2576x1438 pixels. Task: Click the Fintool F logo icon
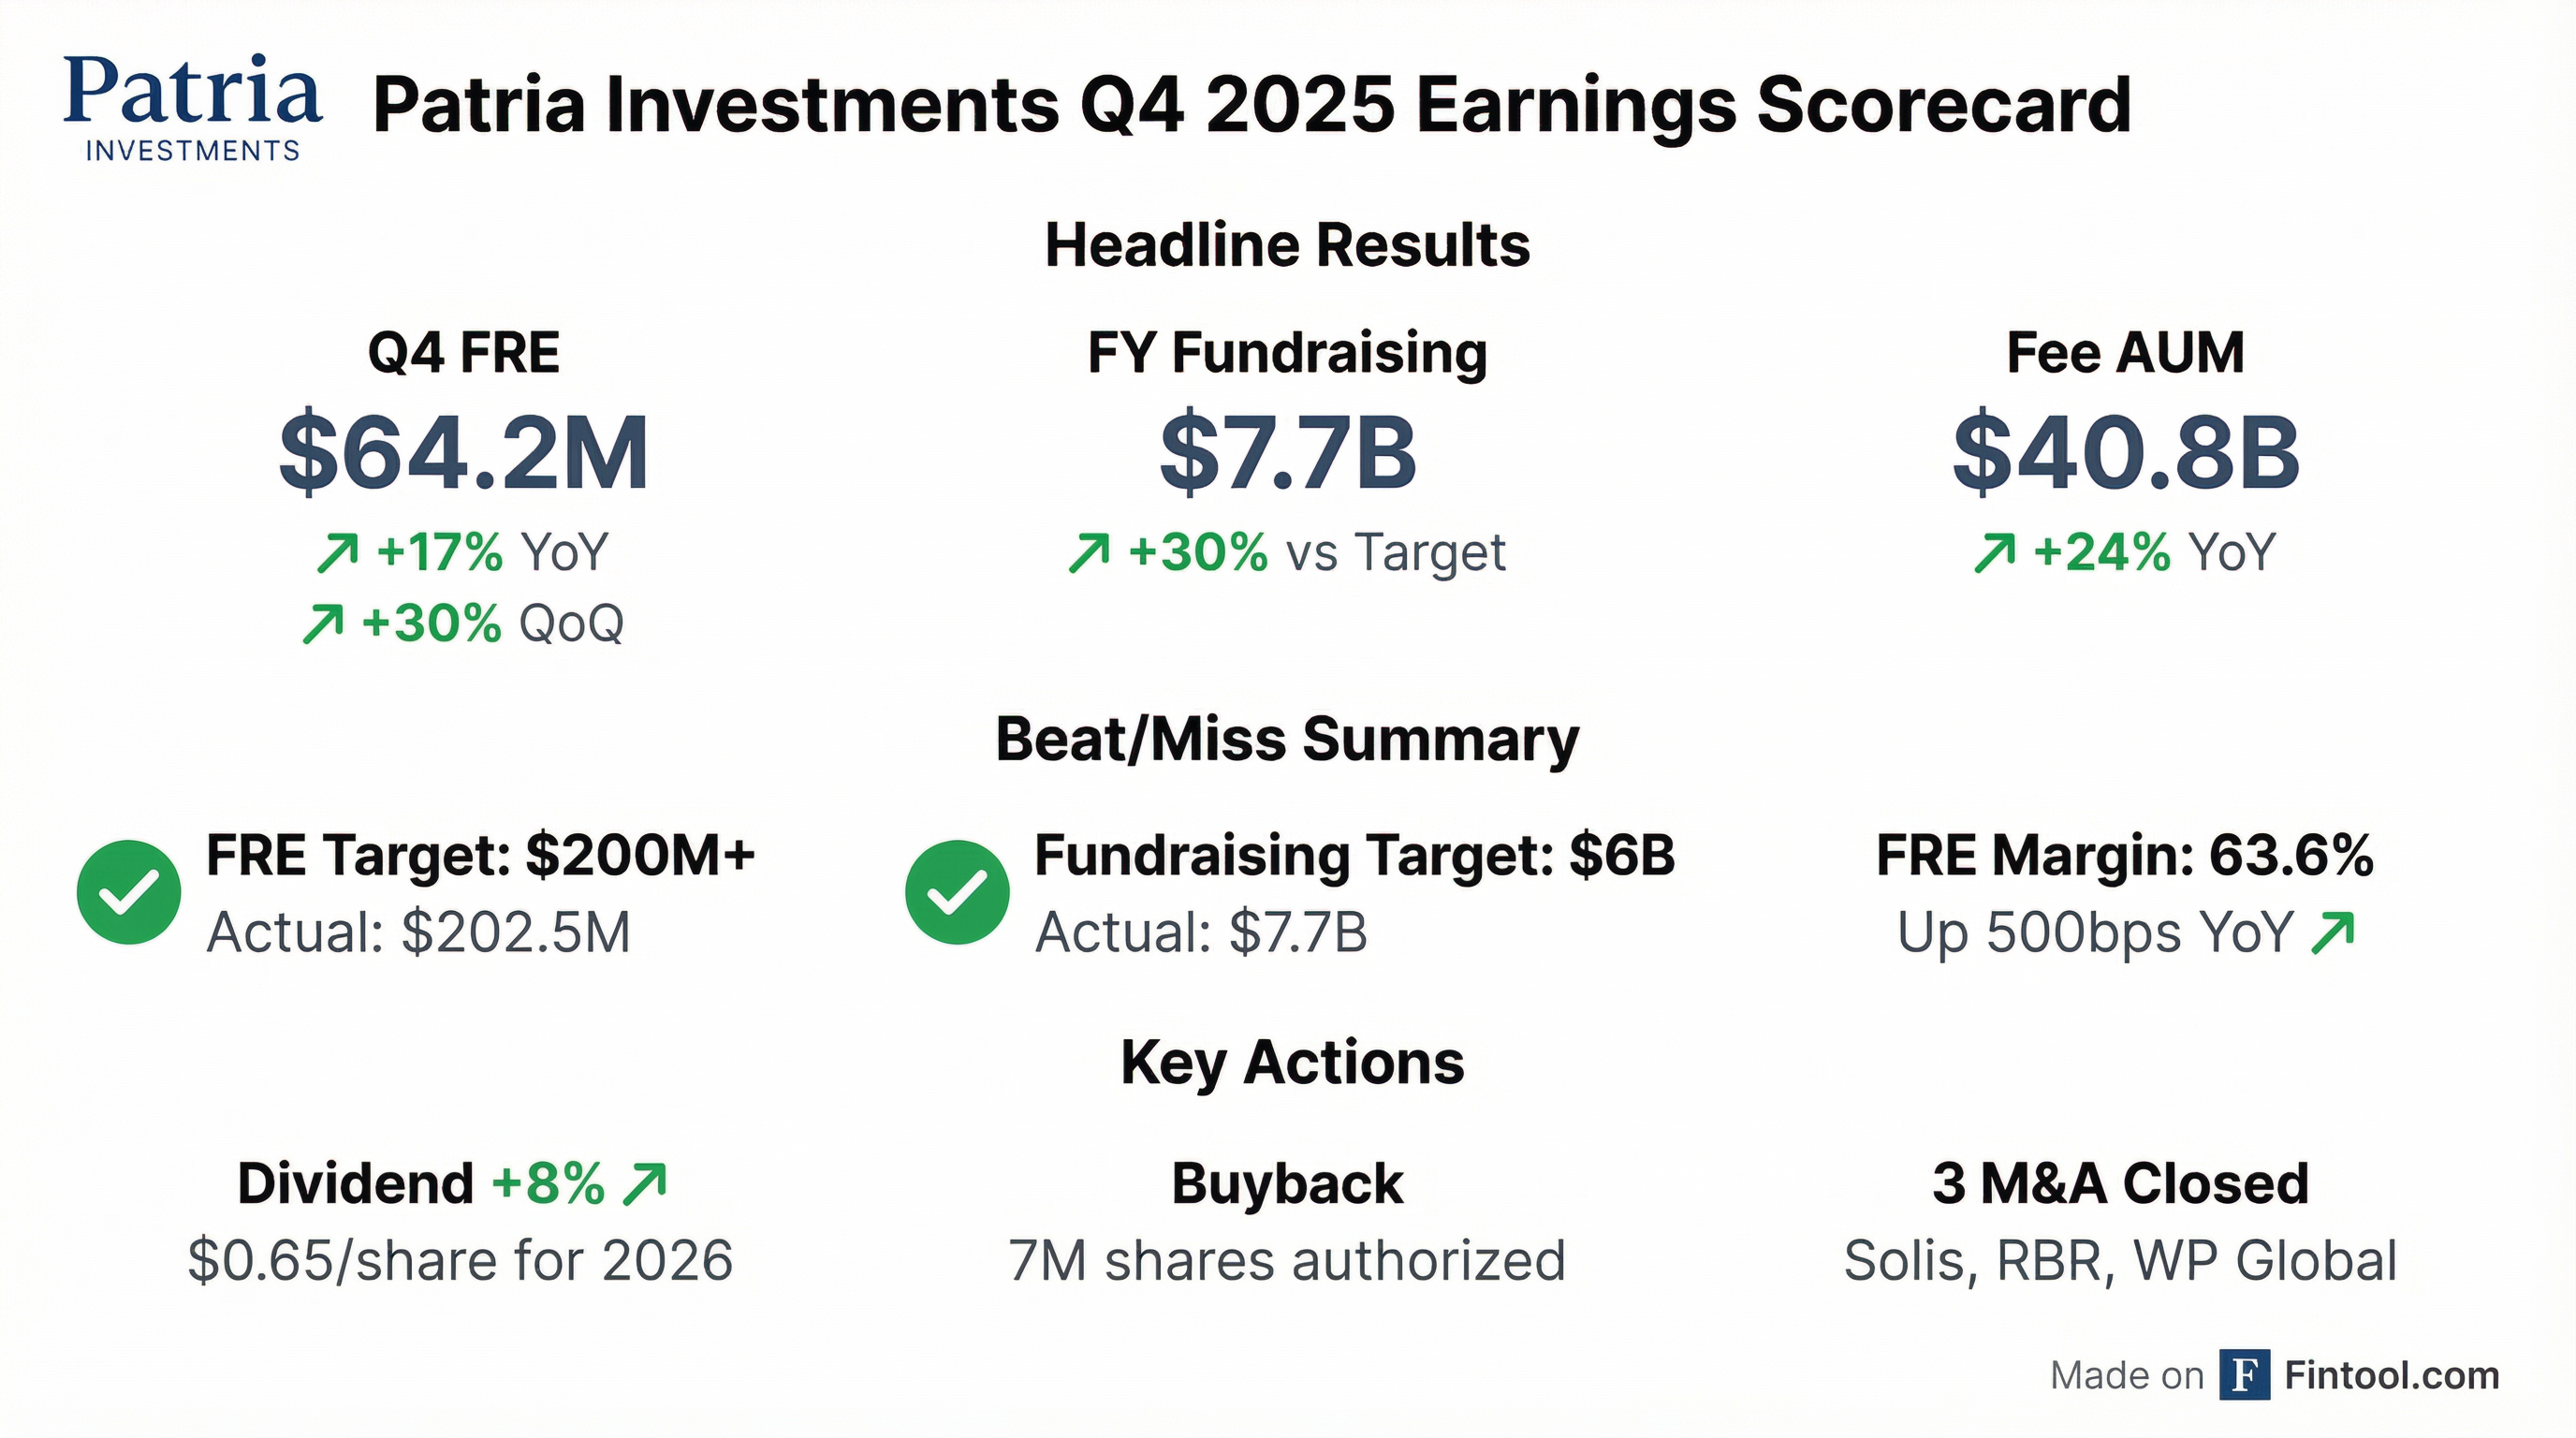pyautogui.click(x=2244, y=1374)
